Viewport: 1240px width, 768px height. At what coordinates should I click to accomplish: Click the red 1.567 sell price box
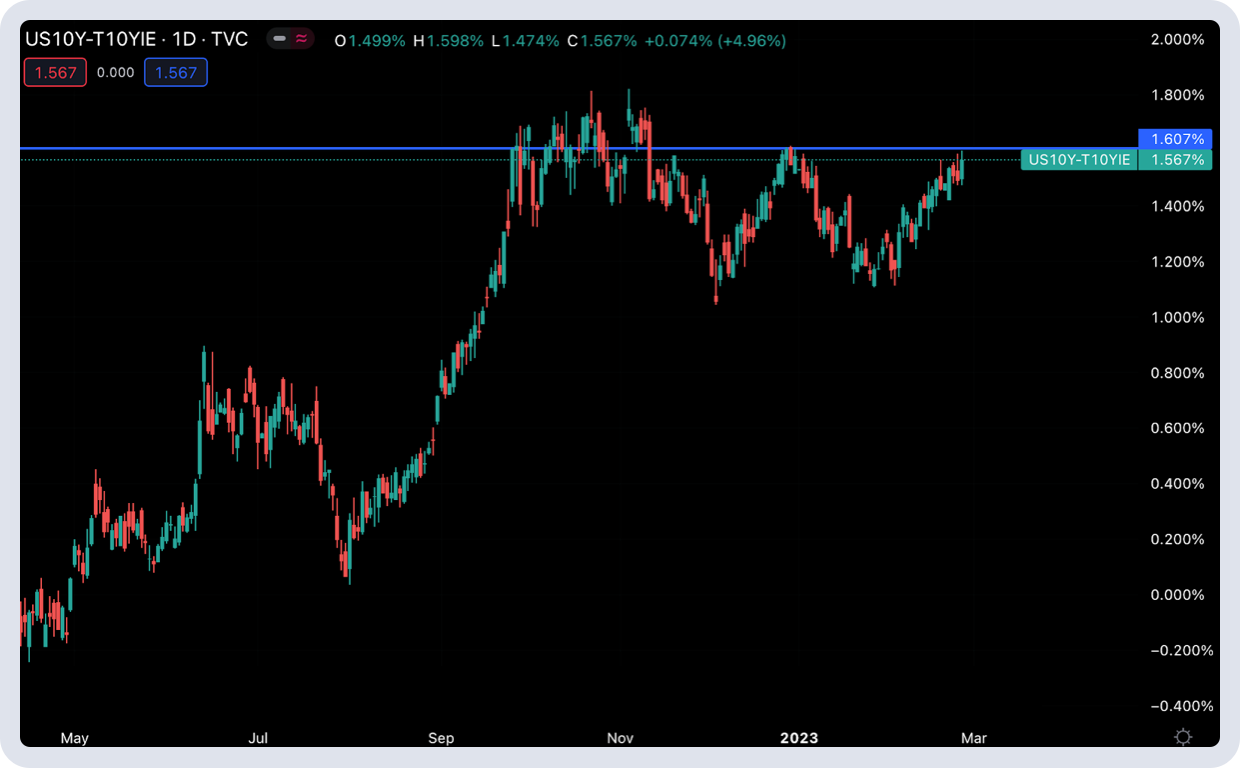coord(55,72)
